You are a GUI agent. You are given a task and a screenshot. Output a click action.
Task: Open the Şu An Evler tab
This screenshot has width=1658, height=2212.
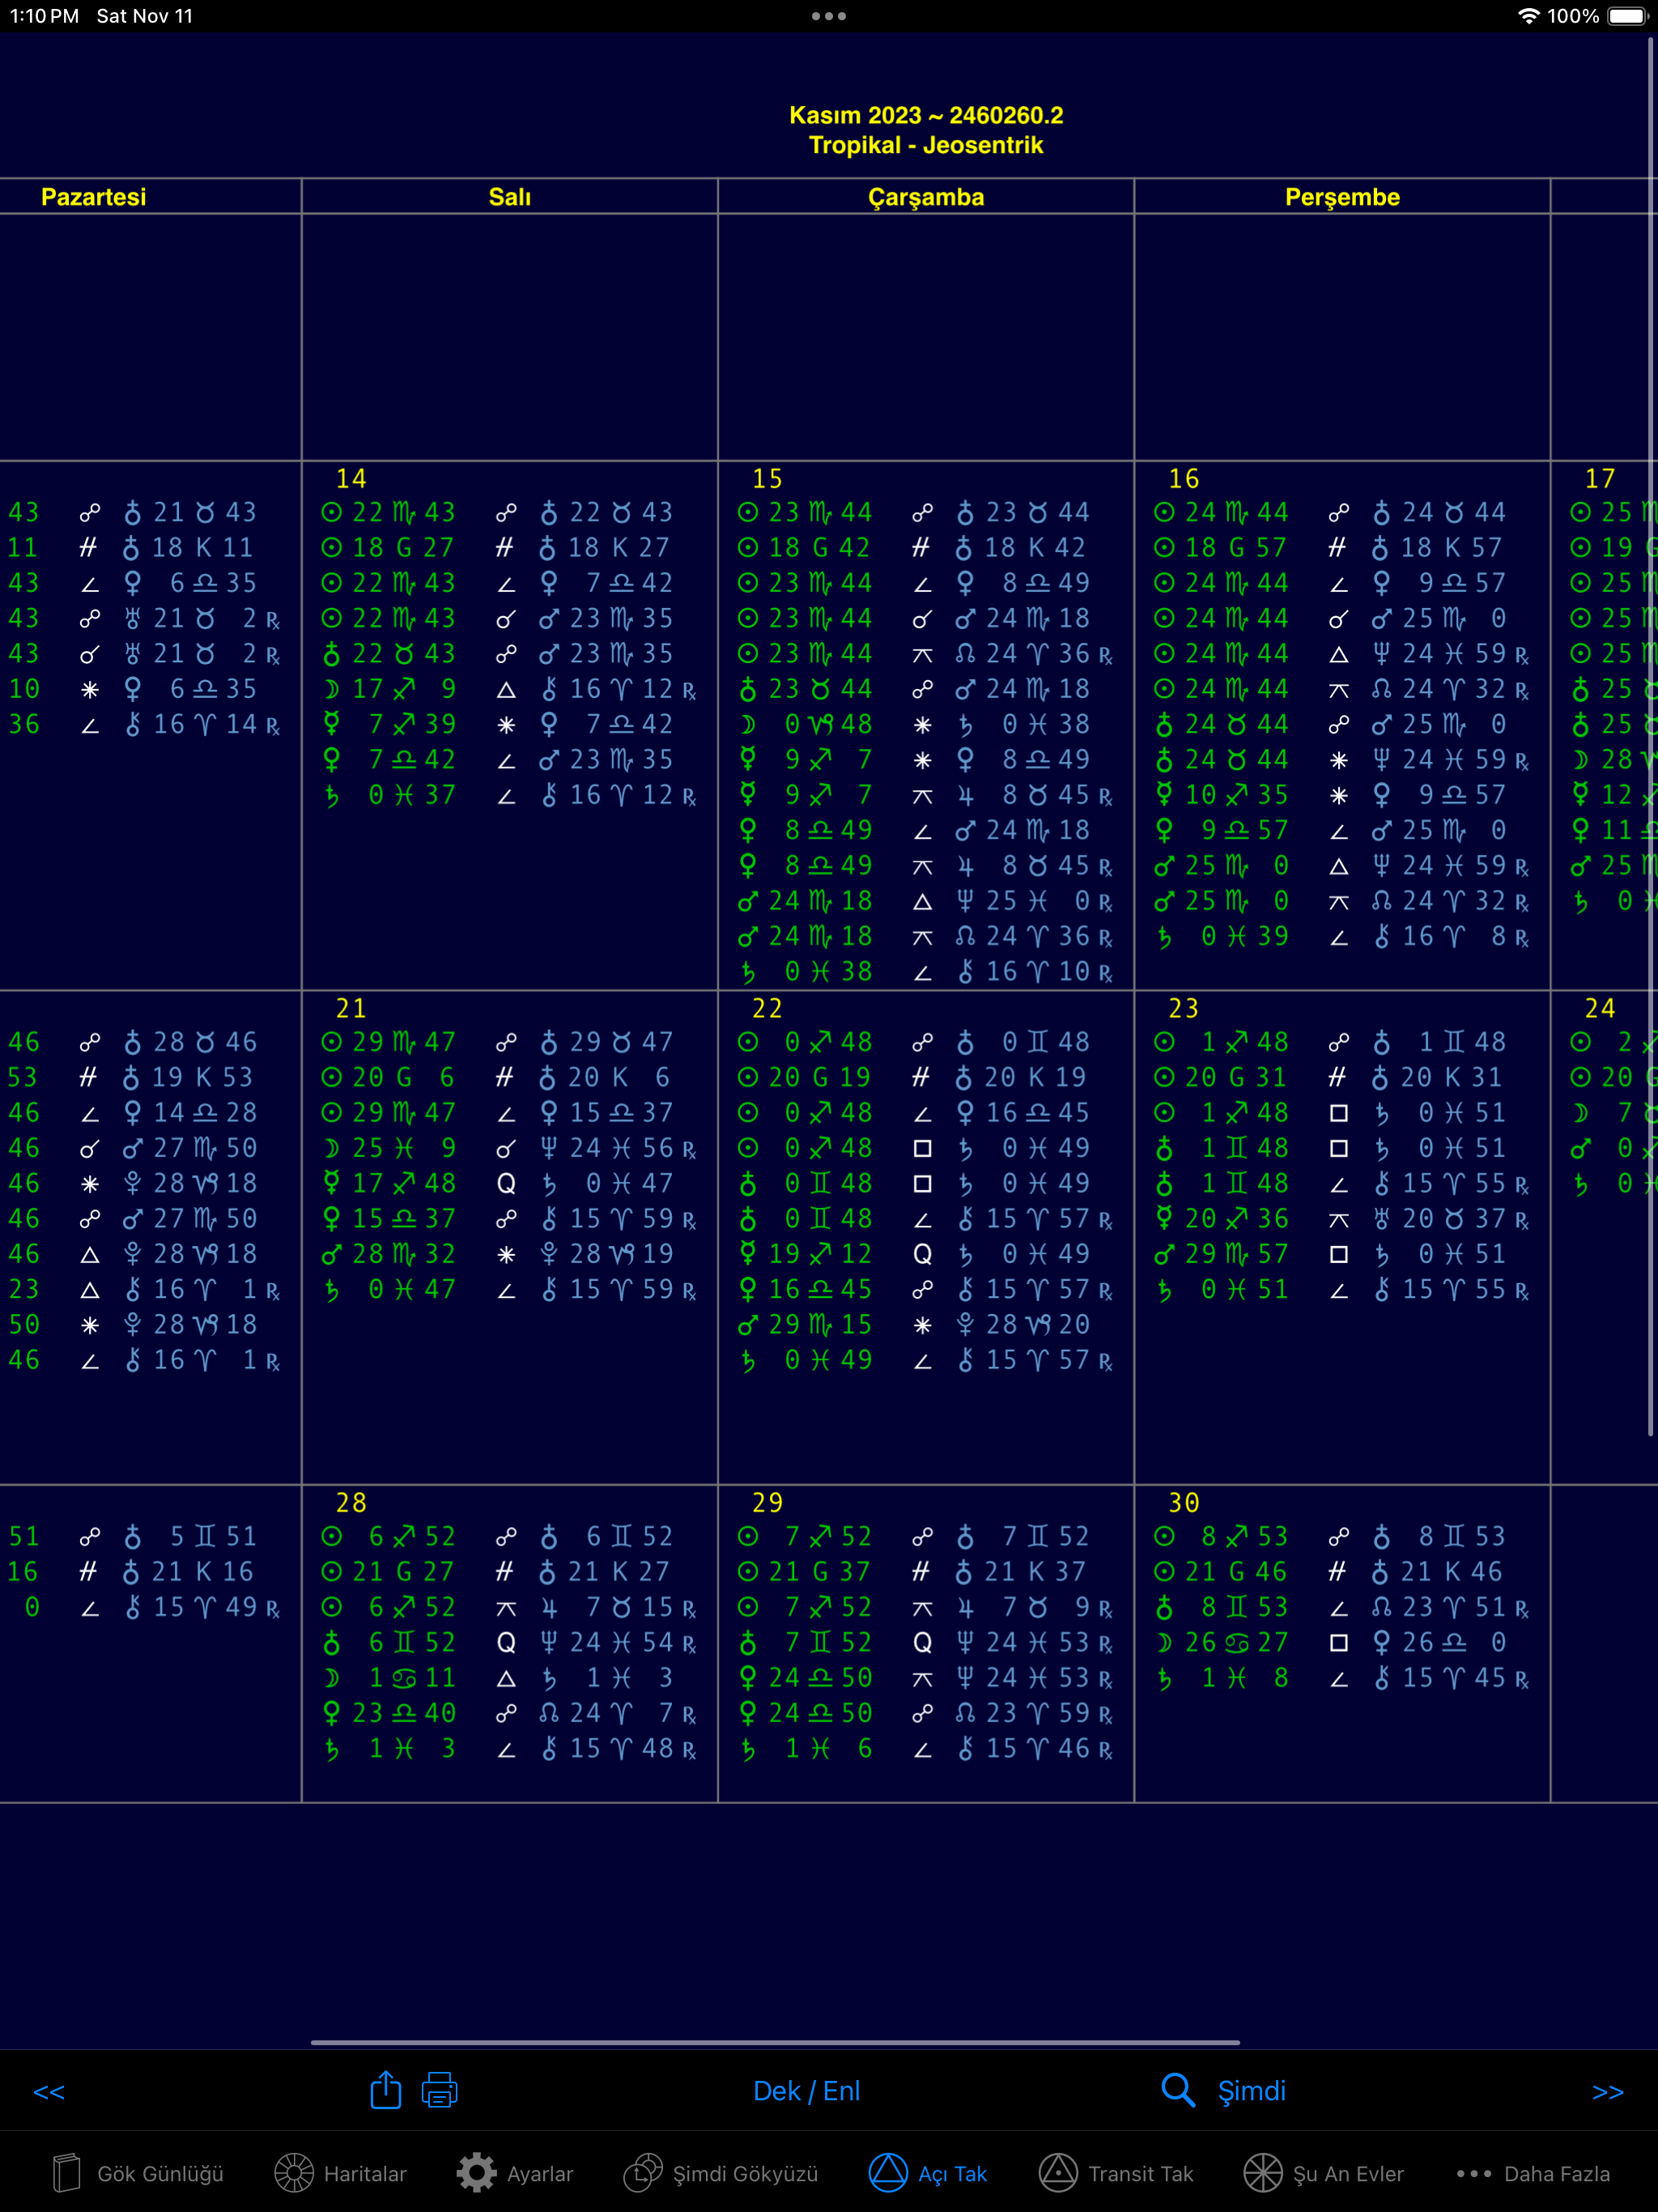click(x=1323, y=2173)
